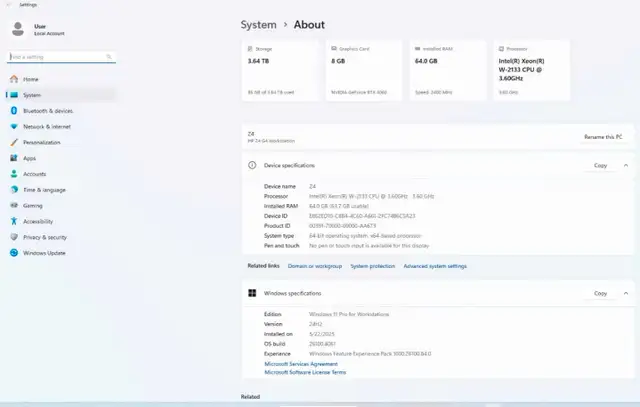Screen dimensions: 640x407
Task: Open System protection link
Action: (373, 266)
